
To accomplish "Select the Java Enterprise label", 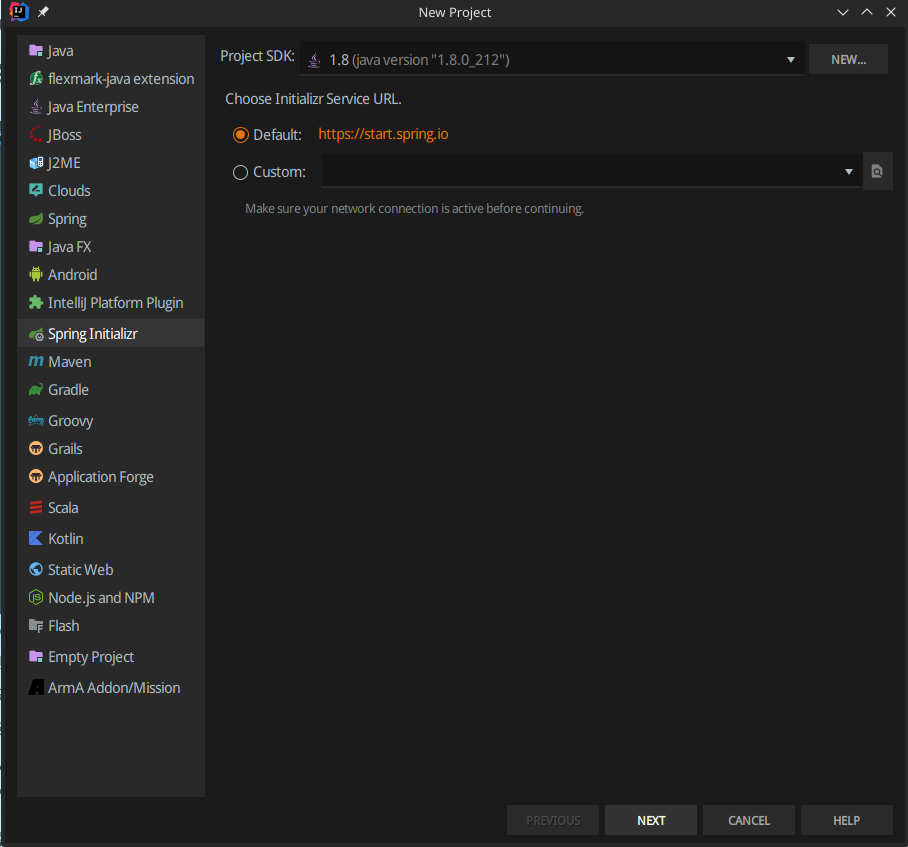I will coord(93,107).
